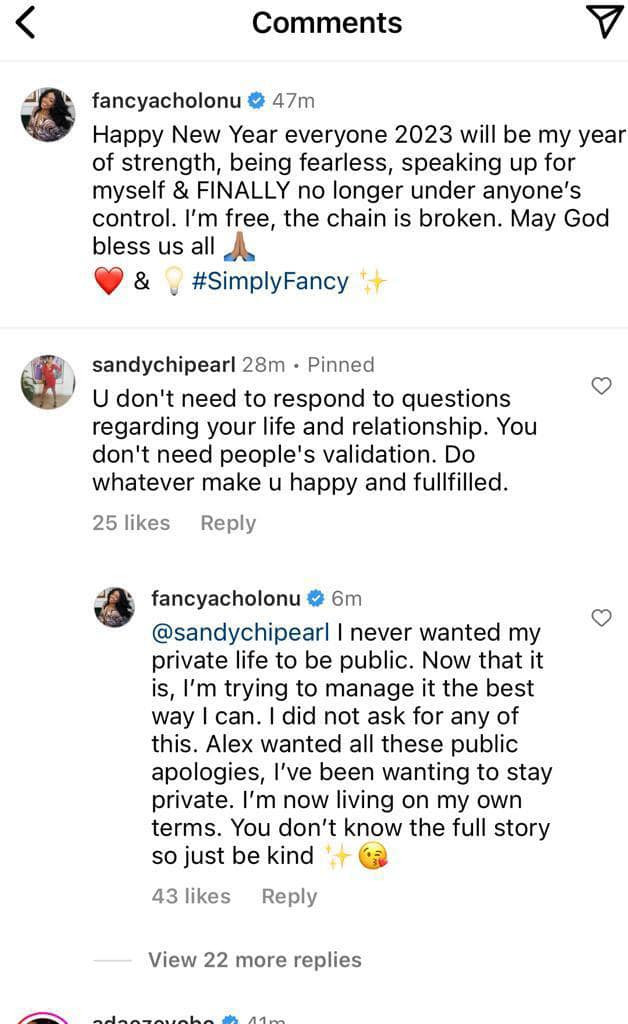Reply to sandychipearl's comment
628x1024 pixels.
[x=228, y=523]
